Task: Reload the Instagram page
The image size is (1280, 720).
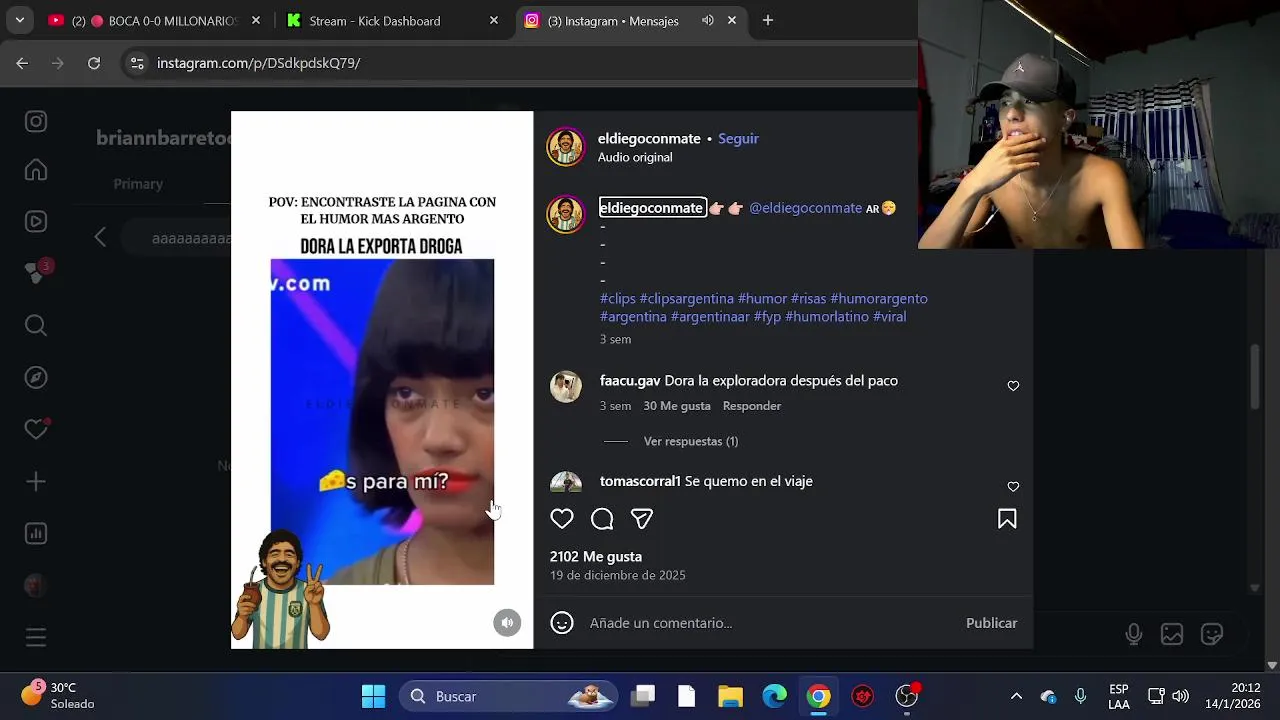Action: [94, 63]
